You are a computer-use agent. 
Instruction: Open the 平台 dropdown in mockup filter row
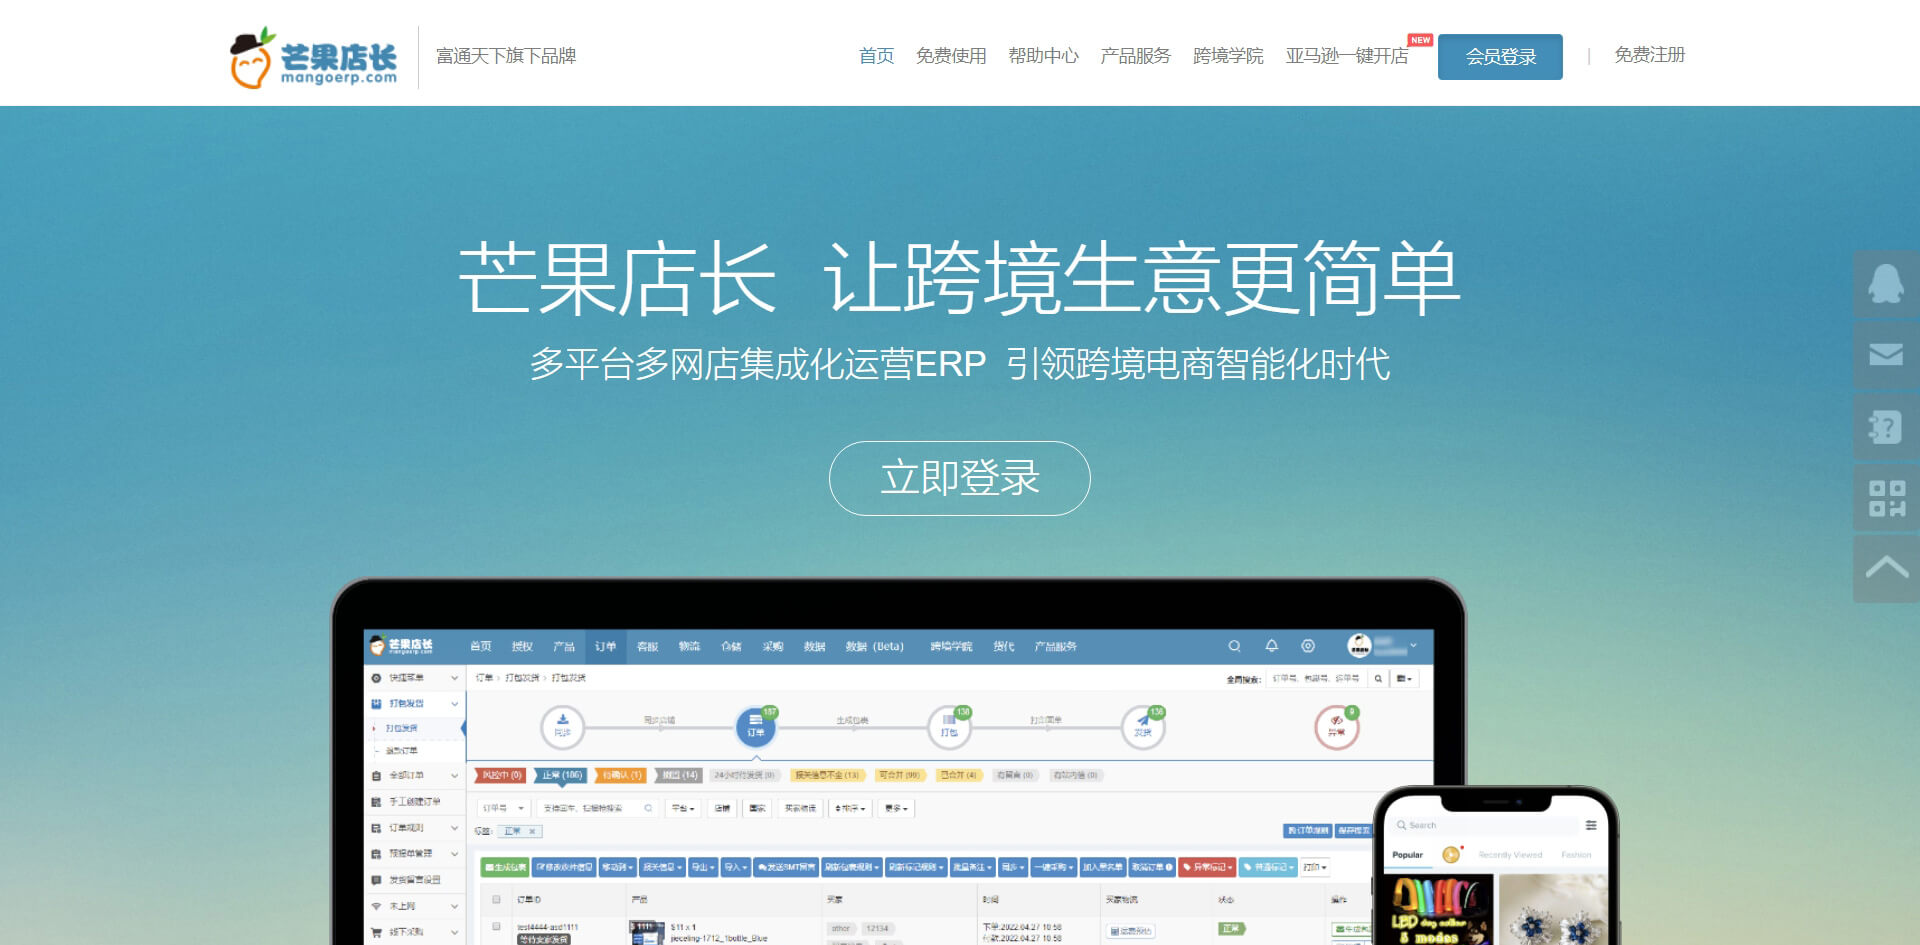pyautogui.click(x=683, y=808)
